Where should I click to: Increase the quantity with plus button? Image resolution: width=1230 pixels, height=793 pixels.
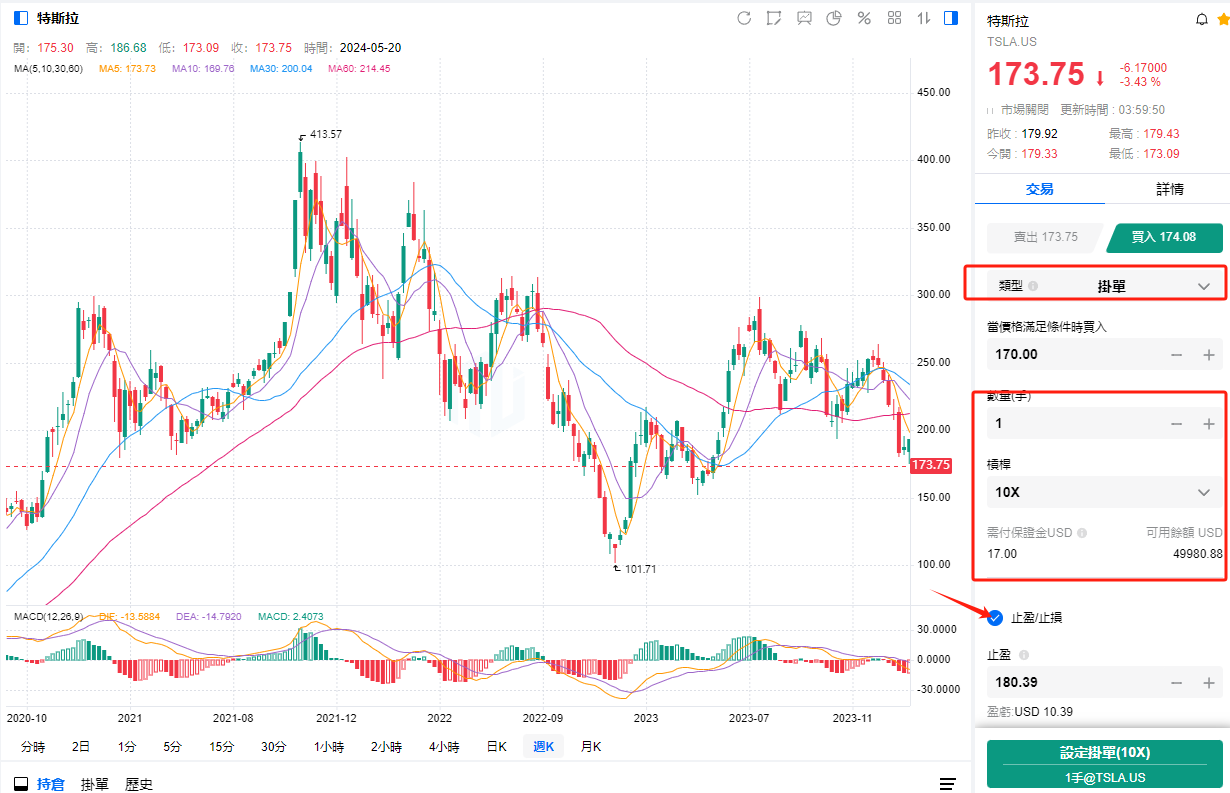[1208, 424]
